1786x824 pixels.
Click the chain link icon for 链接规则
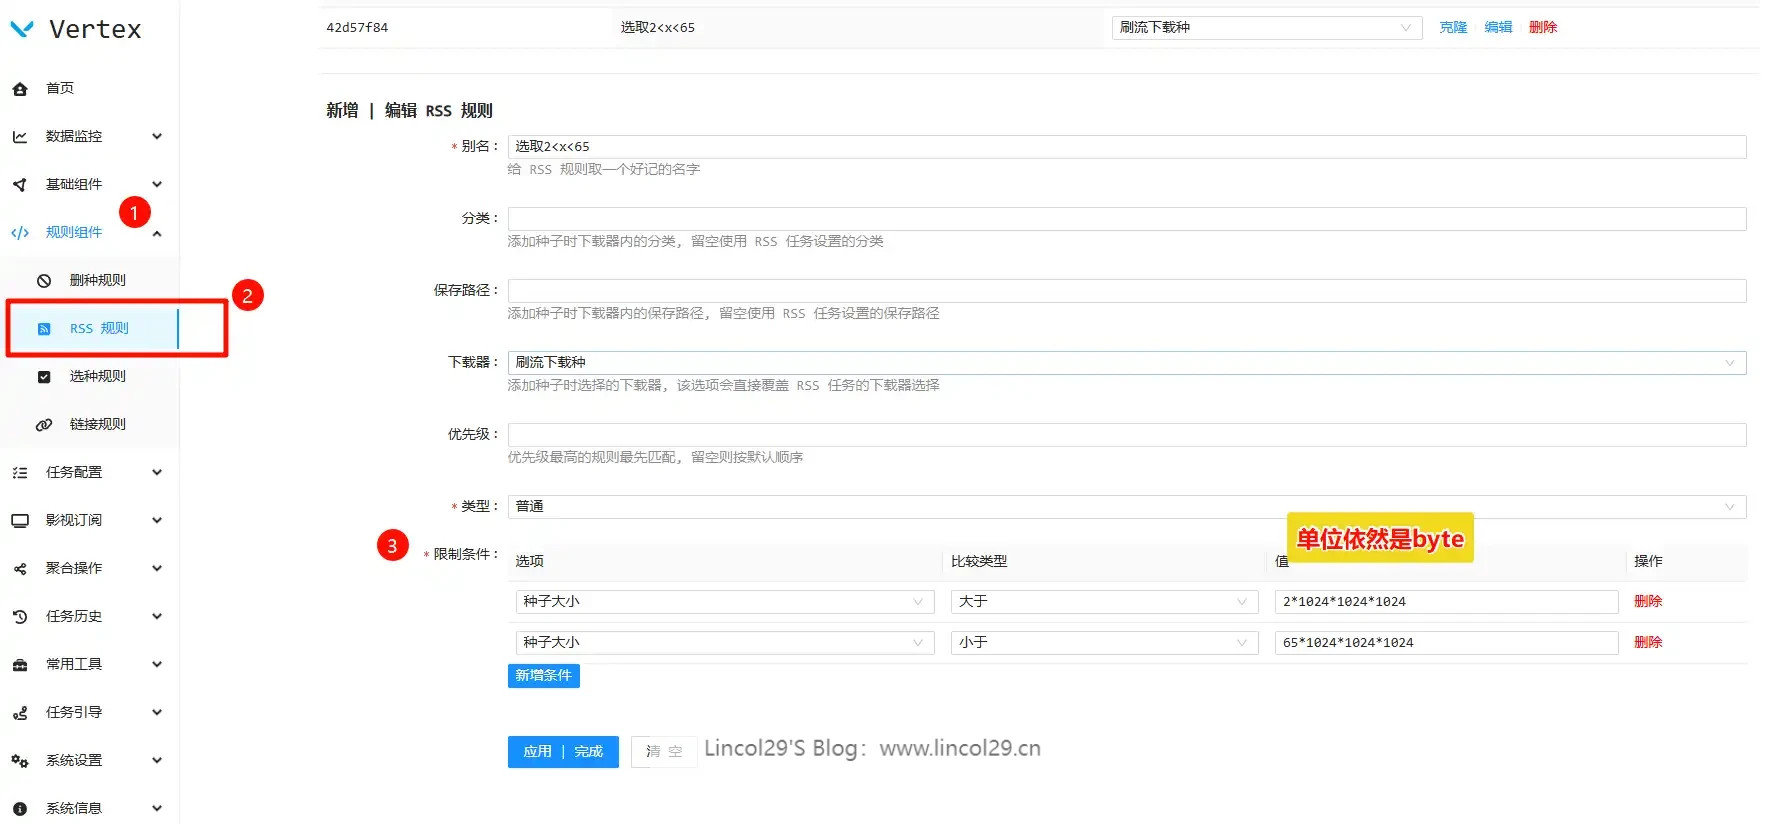tap(44, 425)
